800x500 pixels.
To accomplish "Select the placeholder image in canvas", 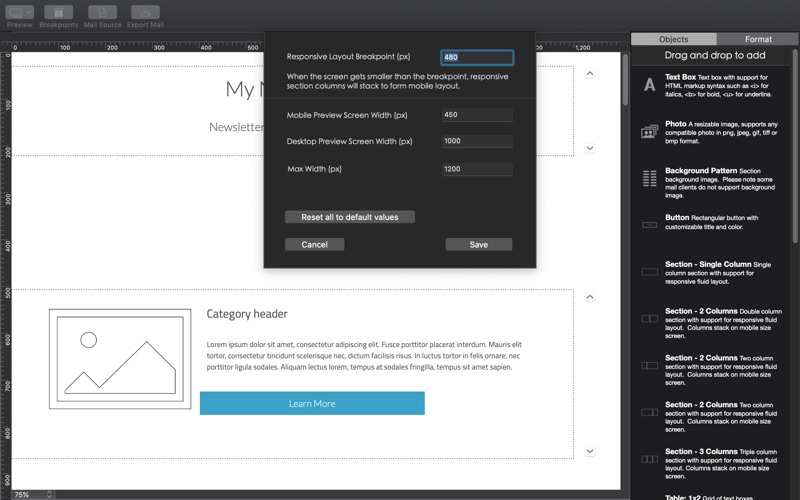I will (x=120, y=359).
